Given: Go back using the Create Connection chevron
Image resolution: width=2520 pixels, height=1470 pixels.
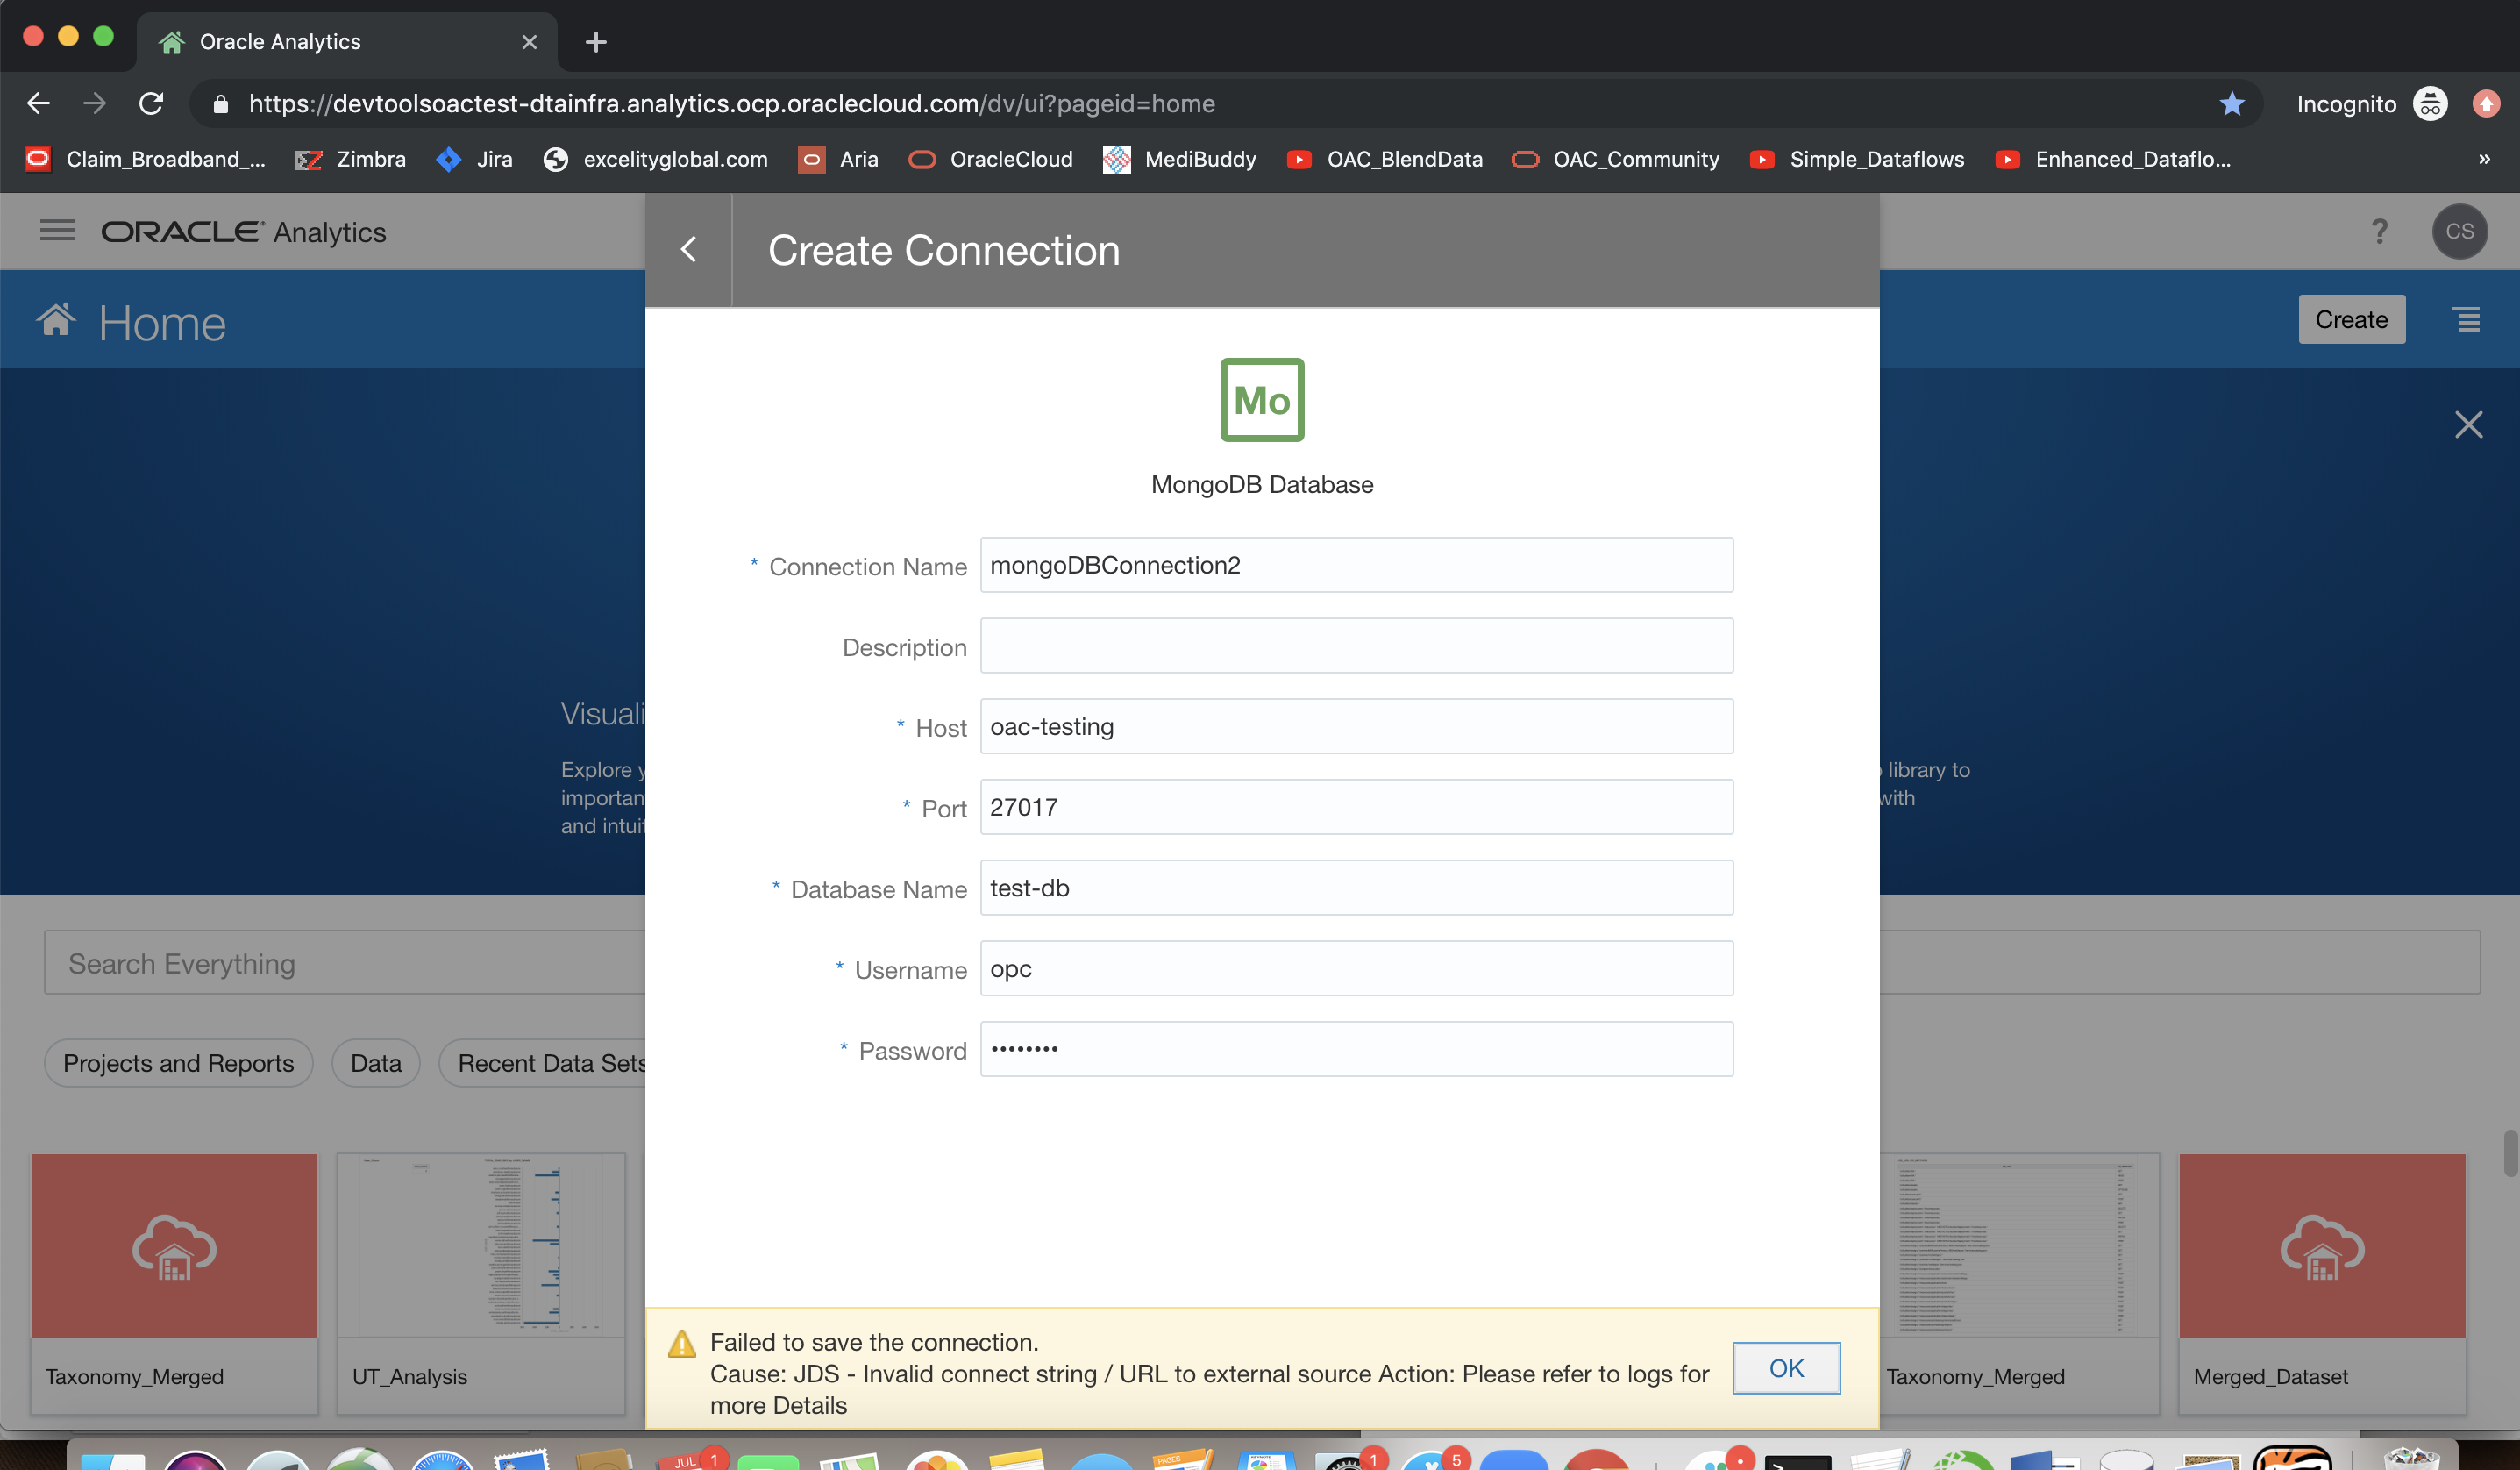Looking at the screenshot, I should 688,249.
